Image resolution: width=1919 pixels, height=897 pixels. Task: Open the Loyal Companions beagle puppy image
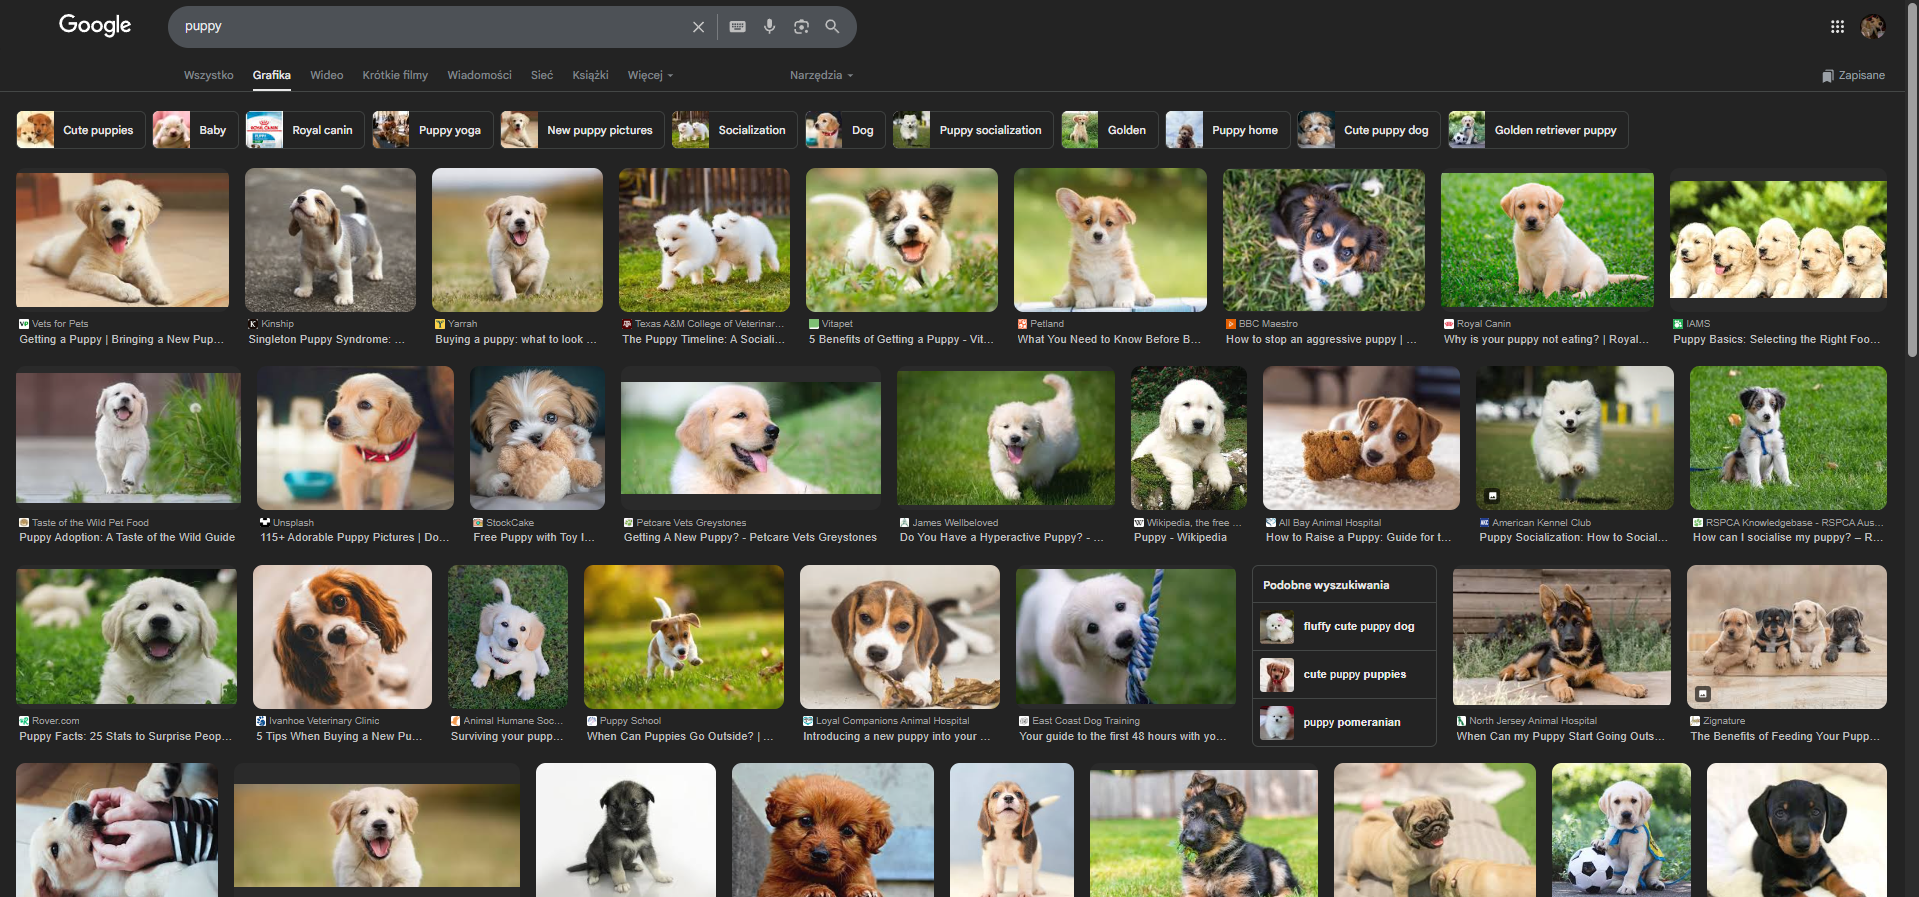[x=900, y=637]
